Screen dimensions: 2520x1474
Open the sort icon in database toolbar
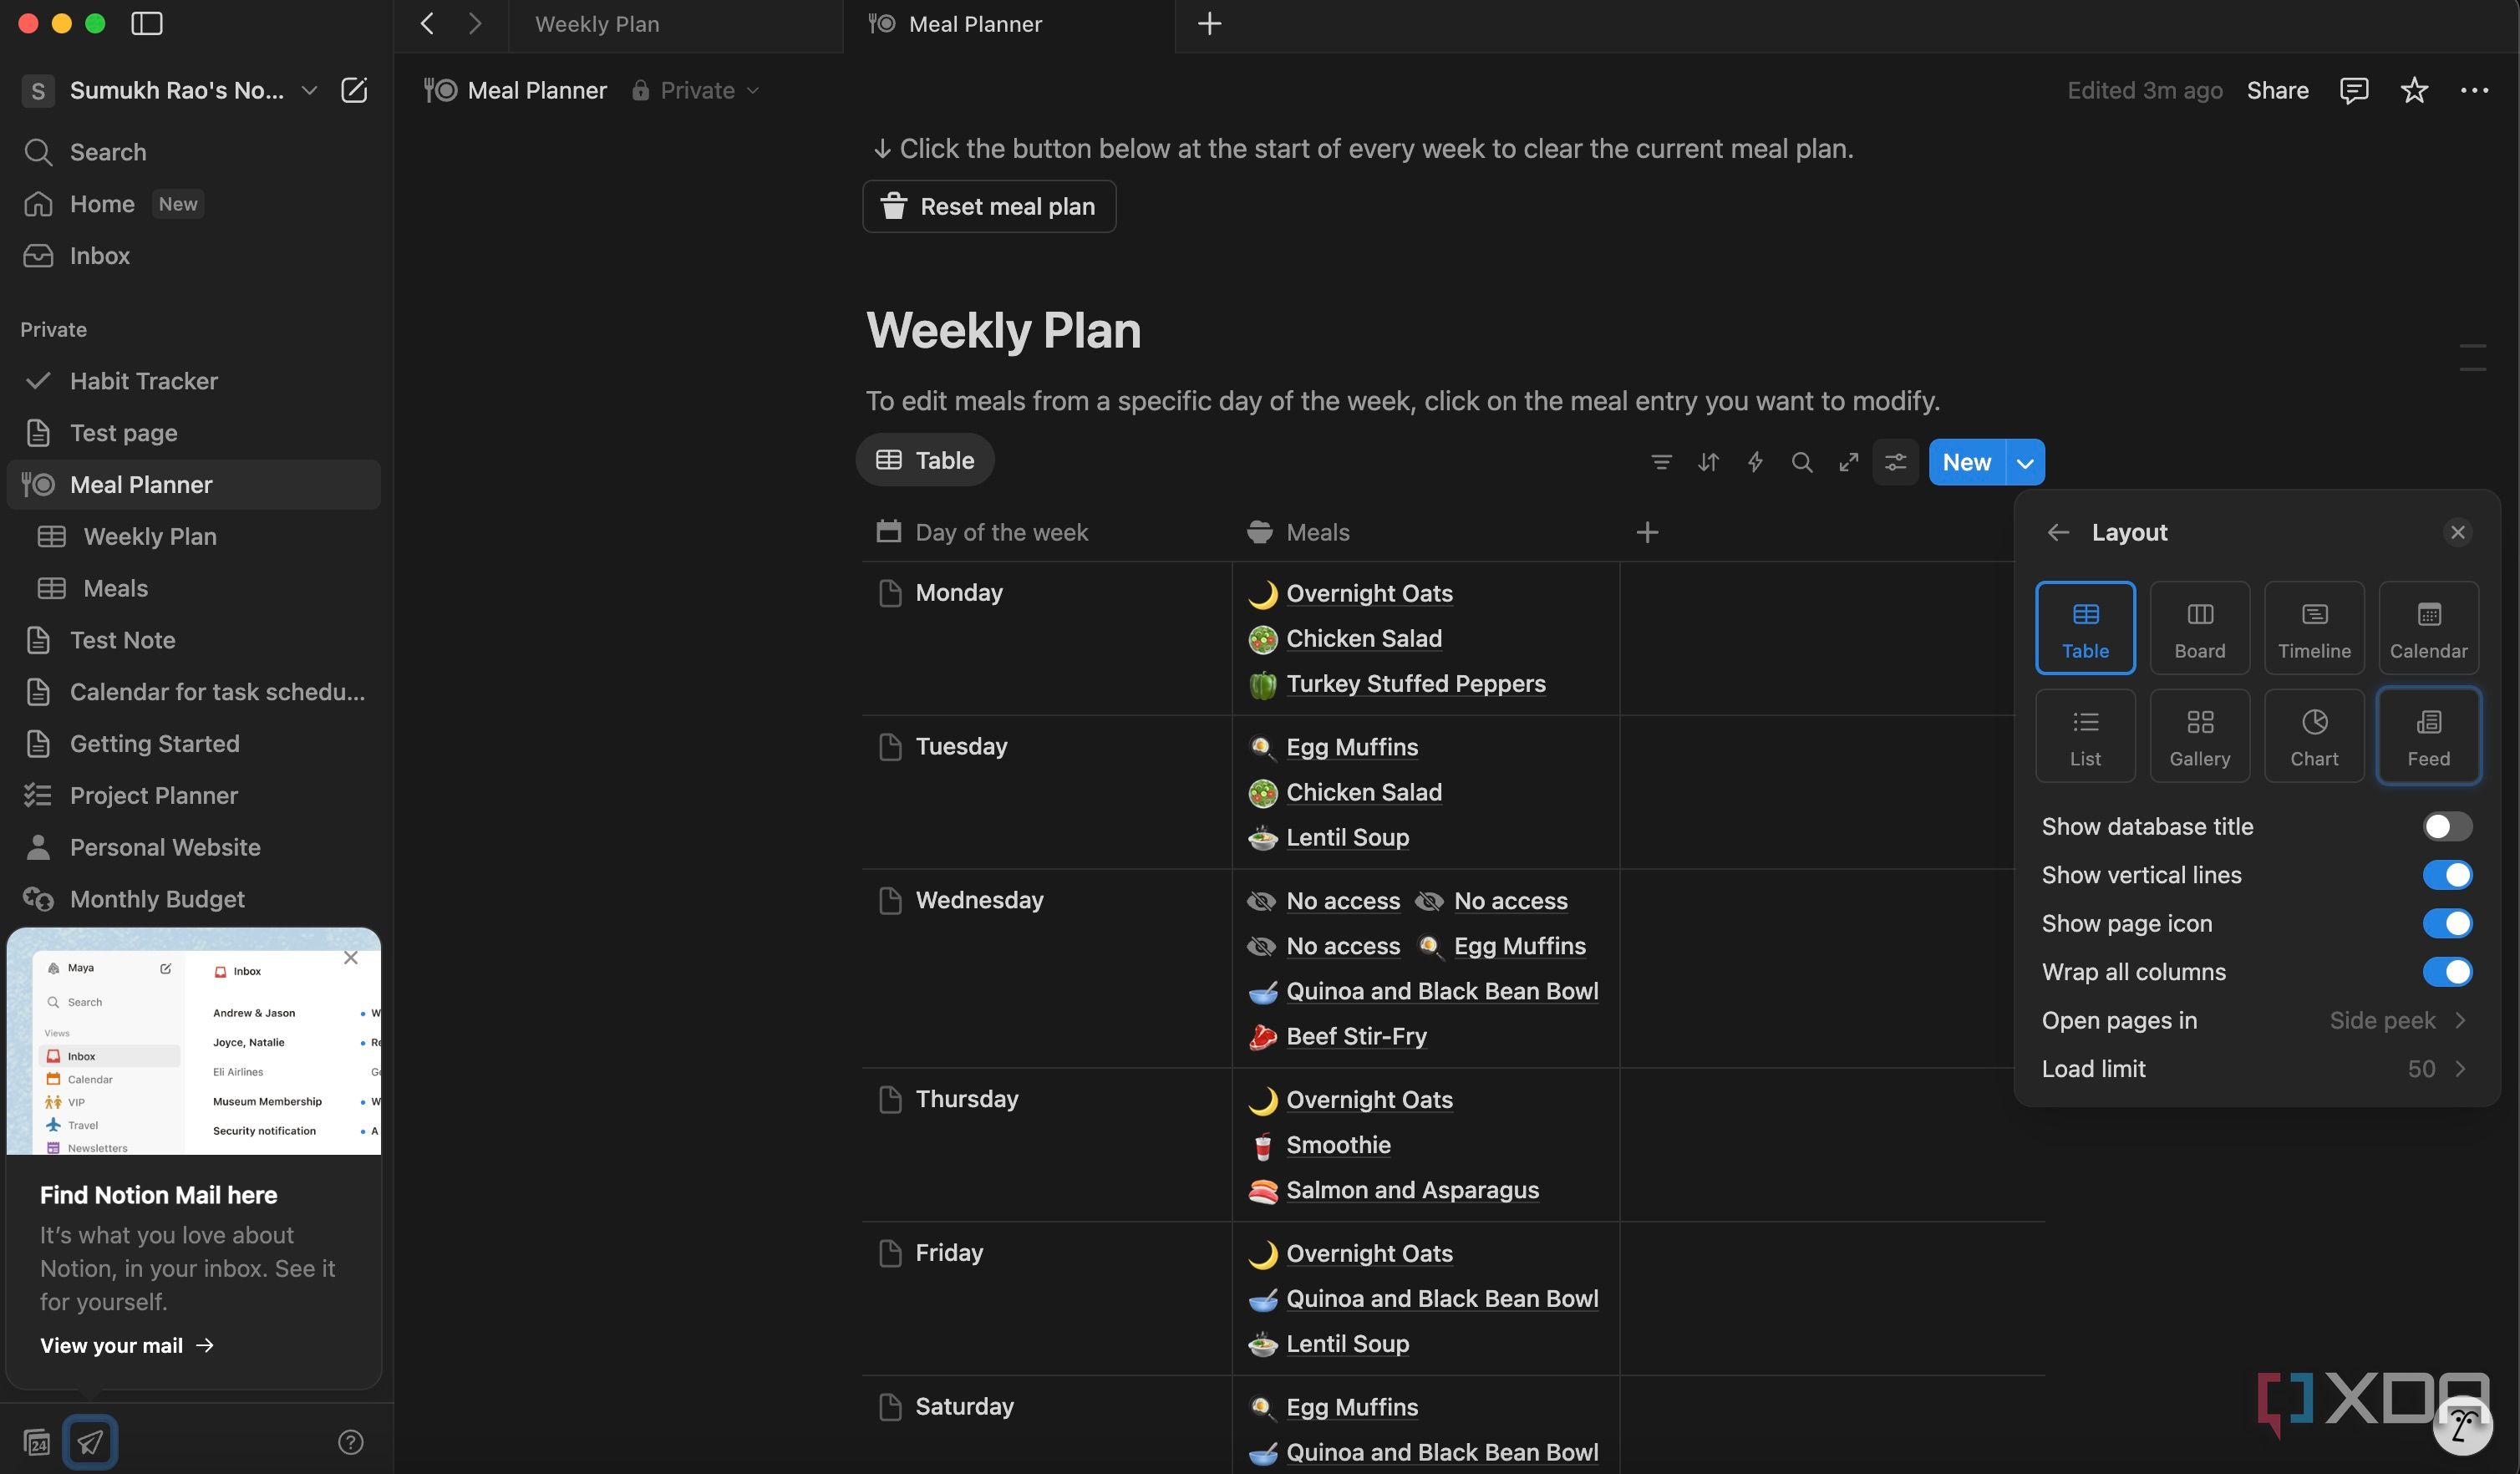click(1708, 462)
